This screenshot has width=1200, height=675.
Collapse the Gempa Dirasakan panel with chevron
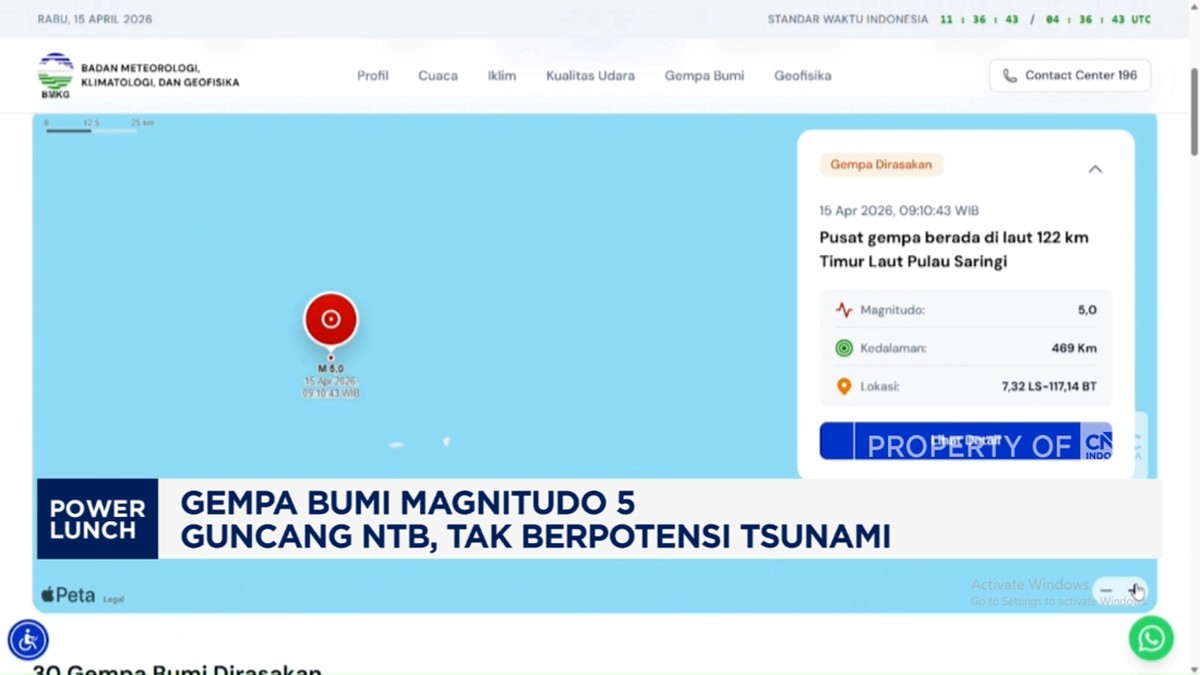pyautogui.click(x=1095, y=169)
